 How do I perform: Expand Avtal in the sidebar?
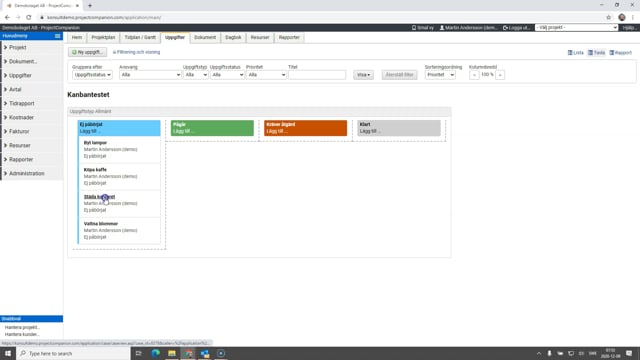click(x=31, y=89)
